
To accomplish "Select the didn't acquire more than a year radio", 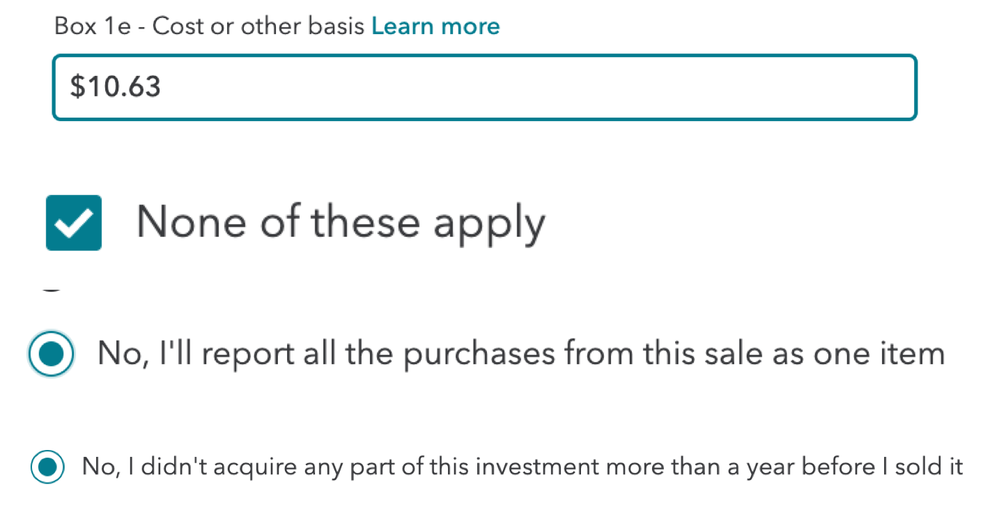I will click(x=47, y=466).
